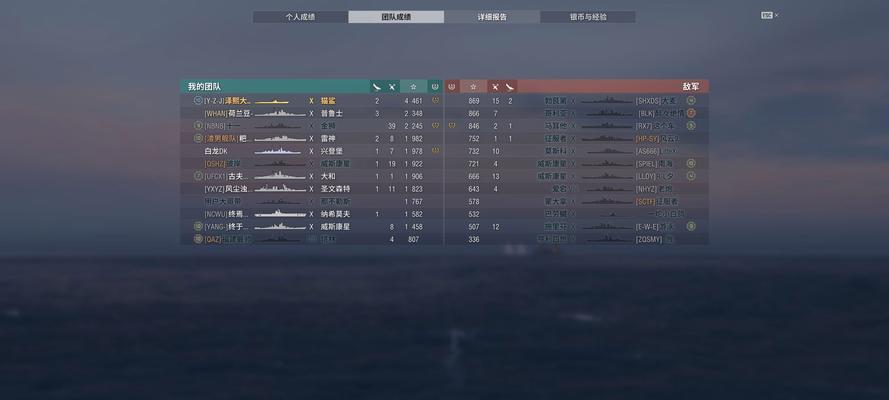
Task: Click enemy team's achievements wreath column icon
Action: [x=452, y=87]
